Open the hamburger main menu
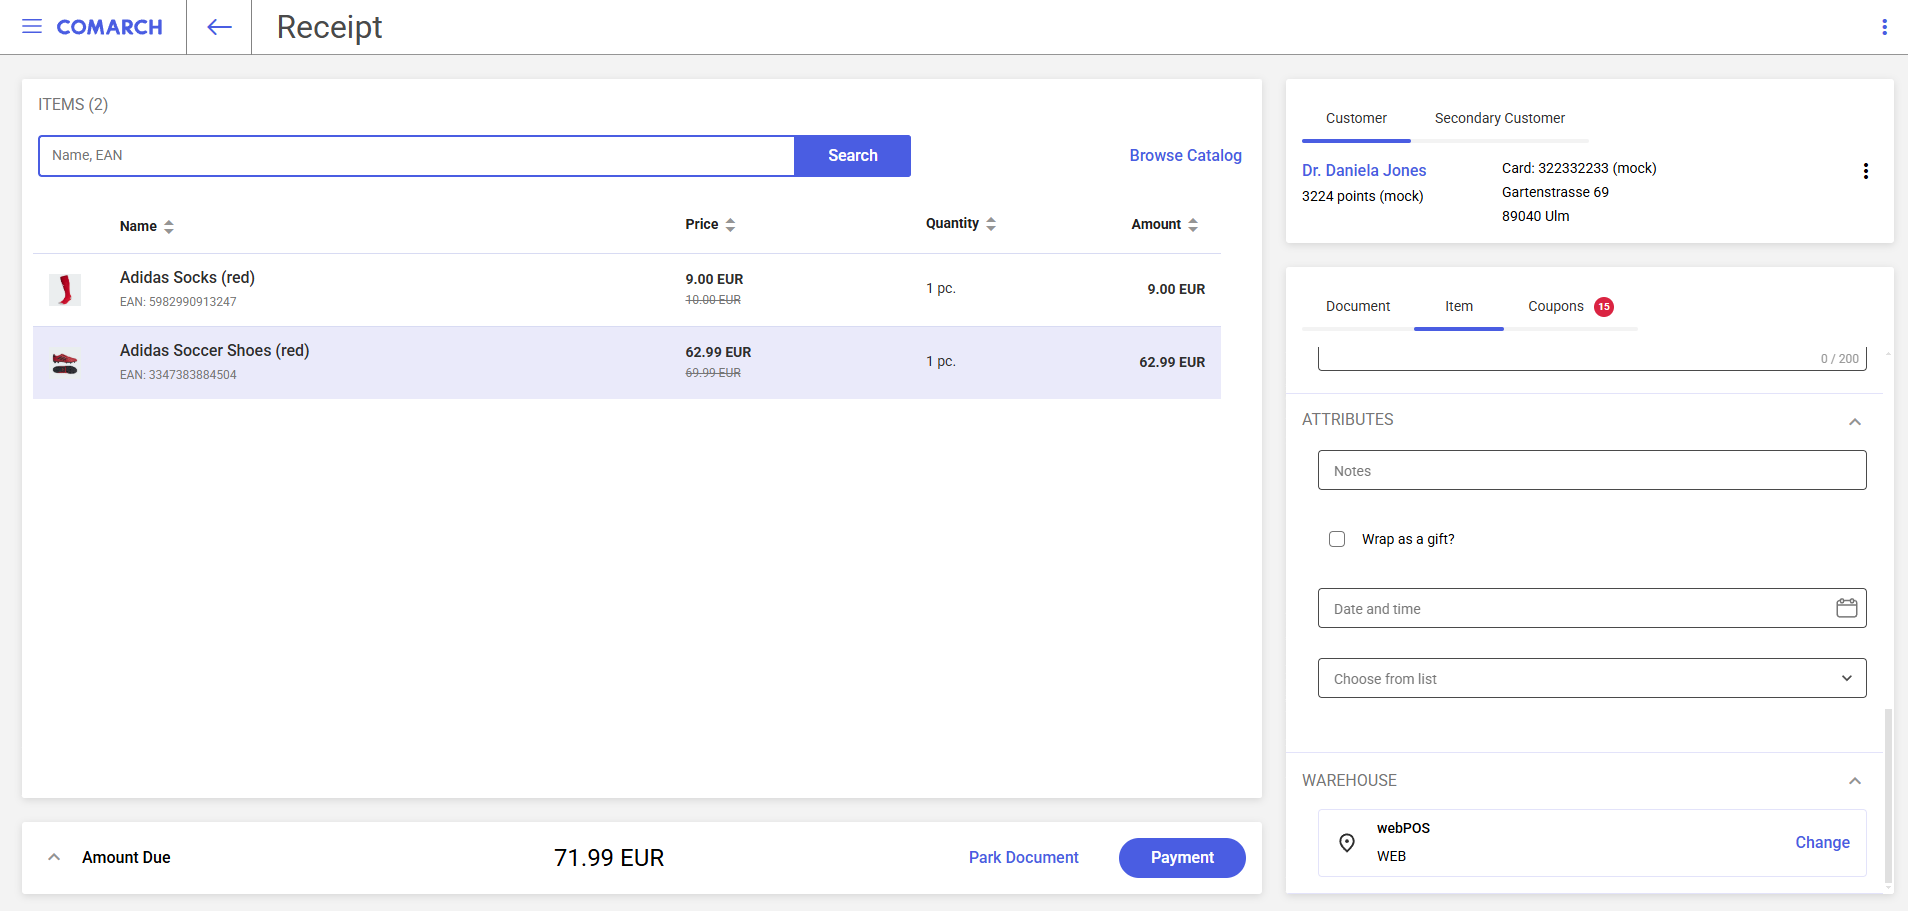 tap(32, 27)
